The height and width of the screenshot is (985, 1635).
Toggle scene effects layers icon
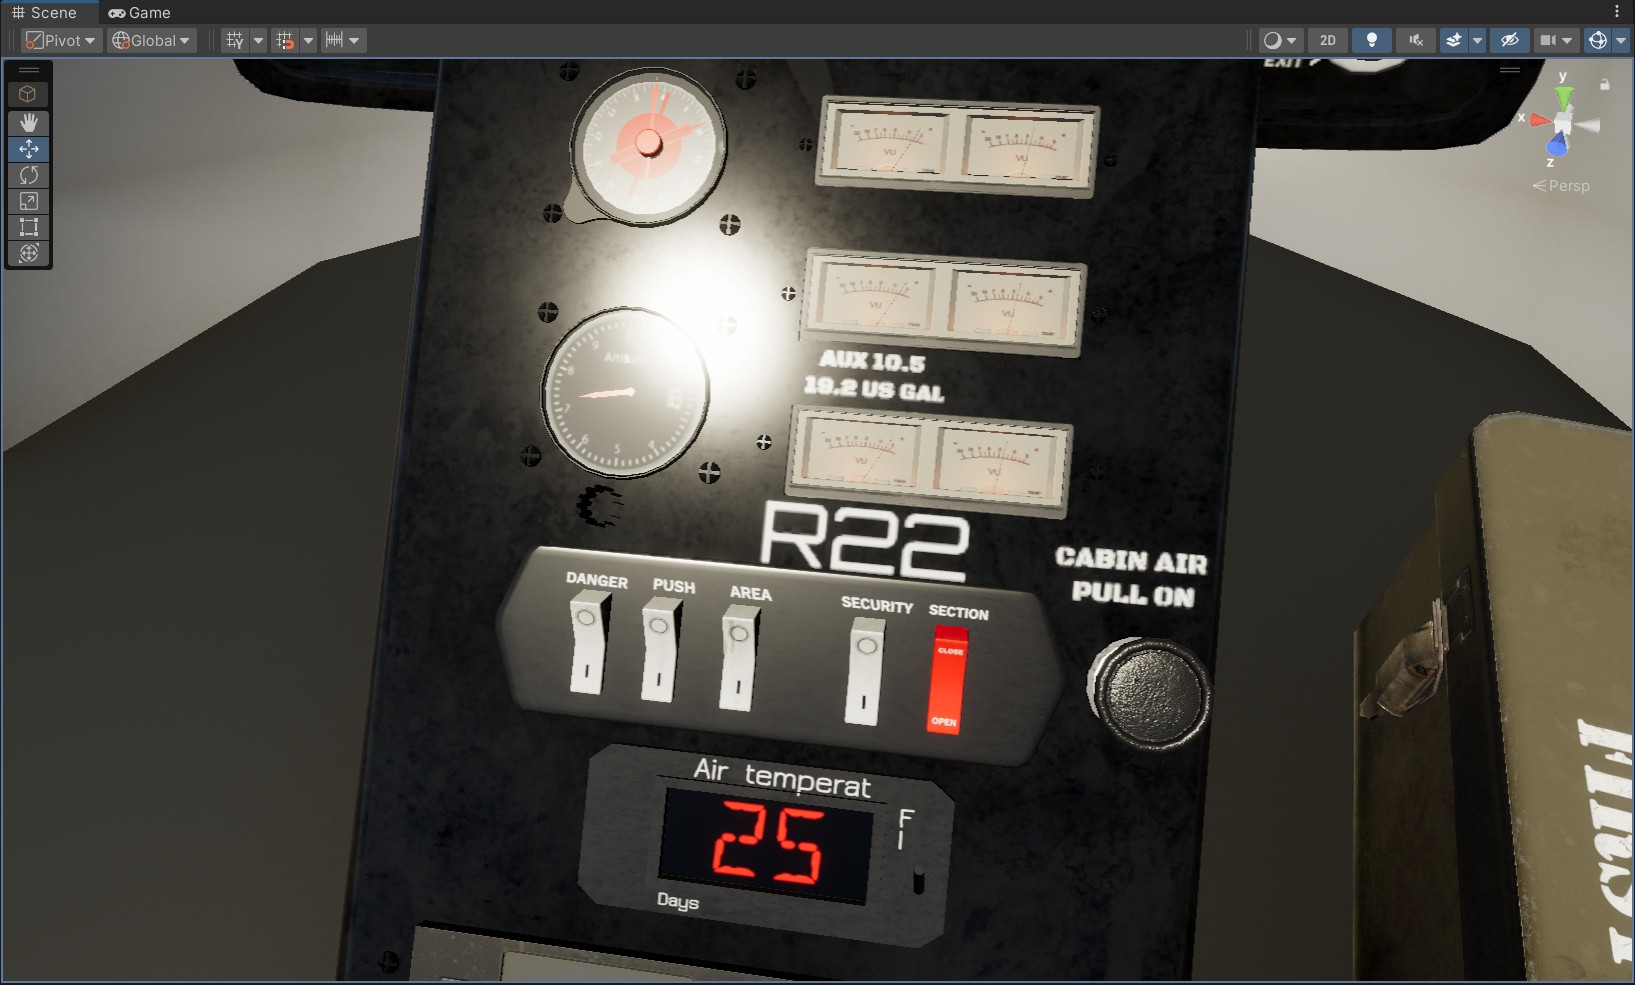coord(1454,40)
